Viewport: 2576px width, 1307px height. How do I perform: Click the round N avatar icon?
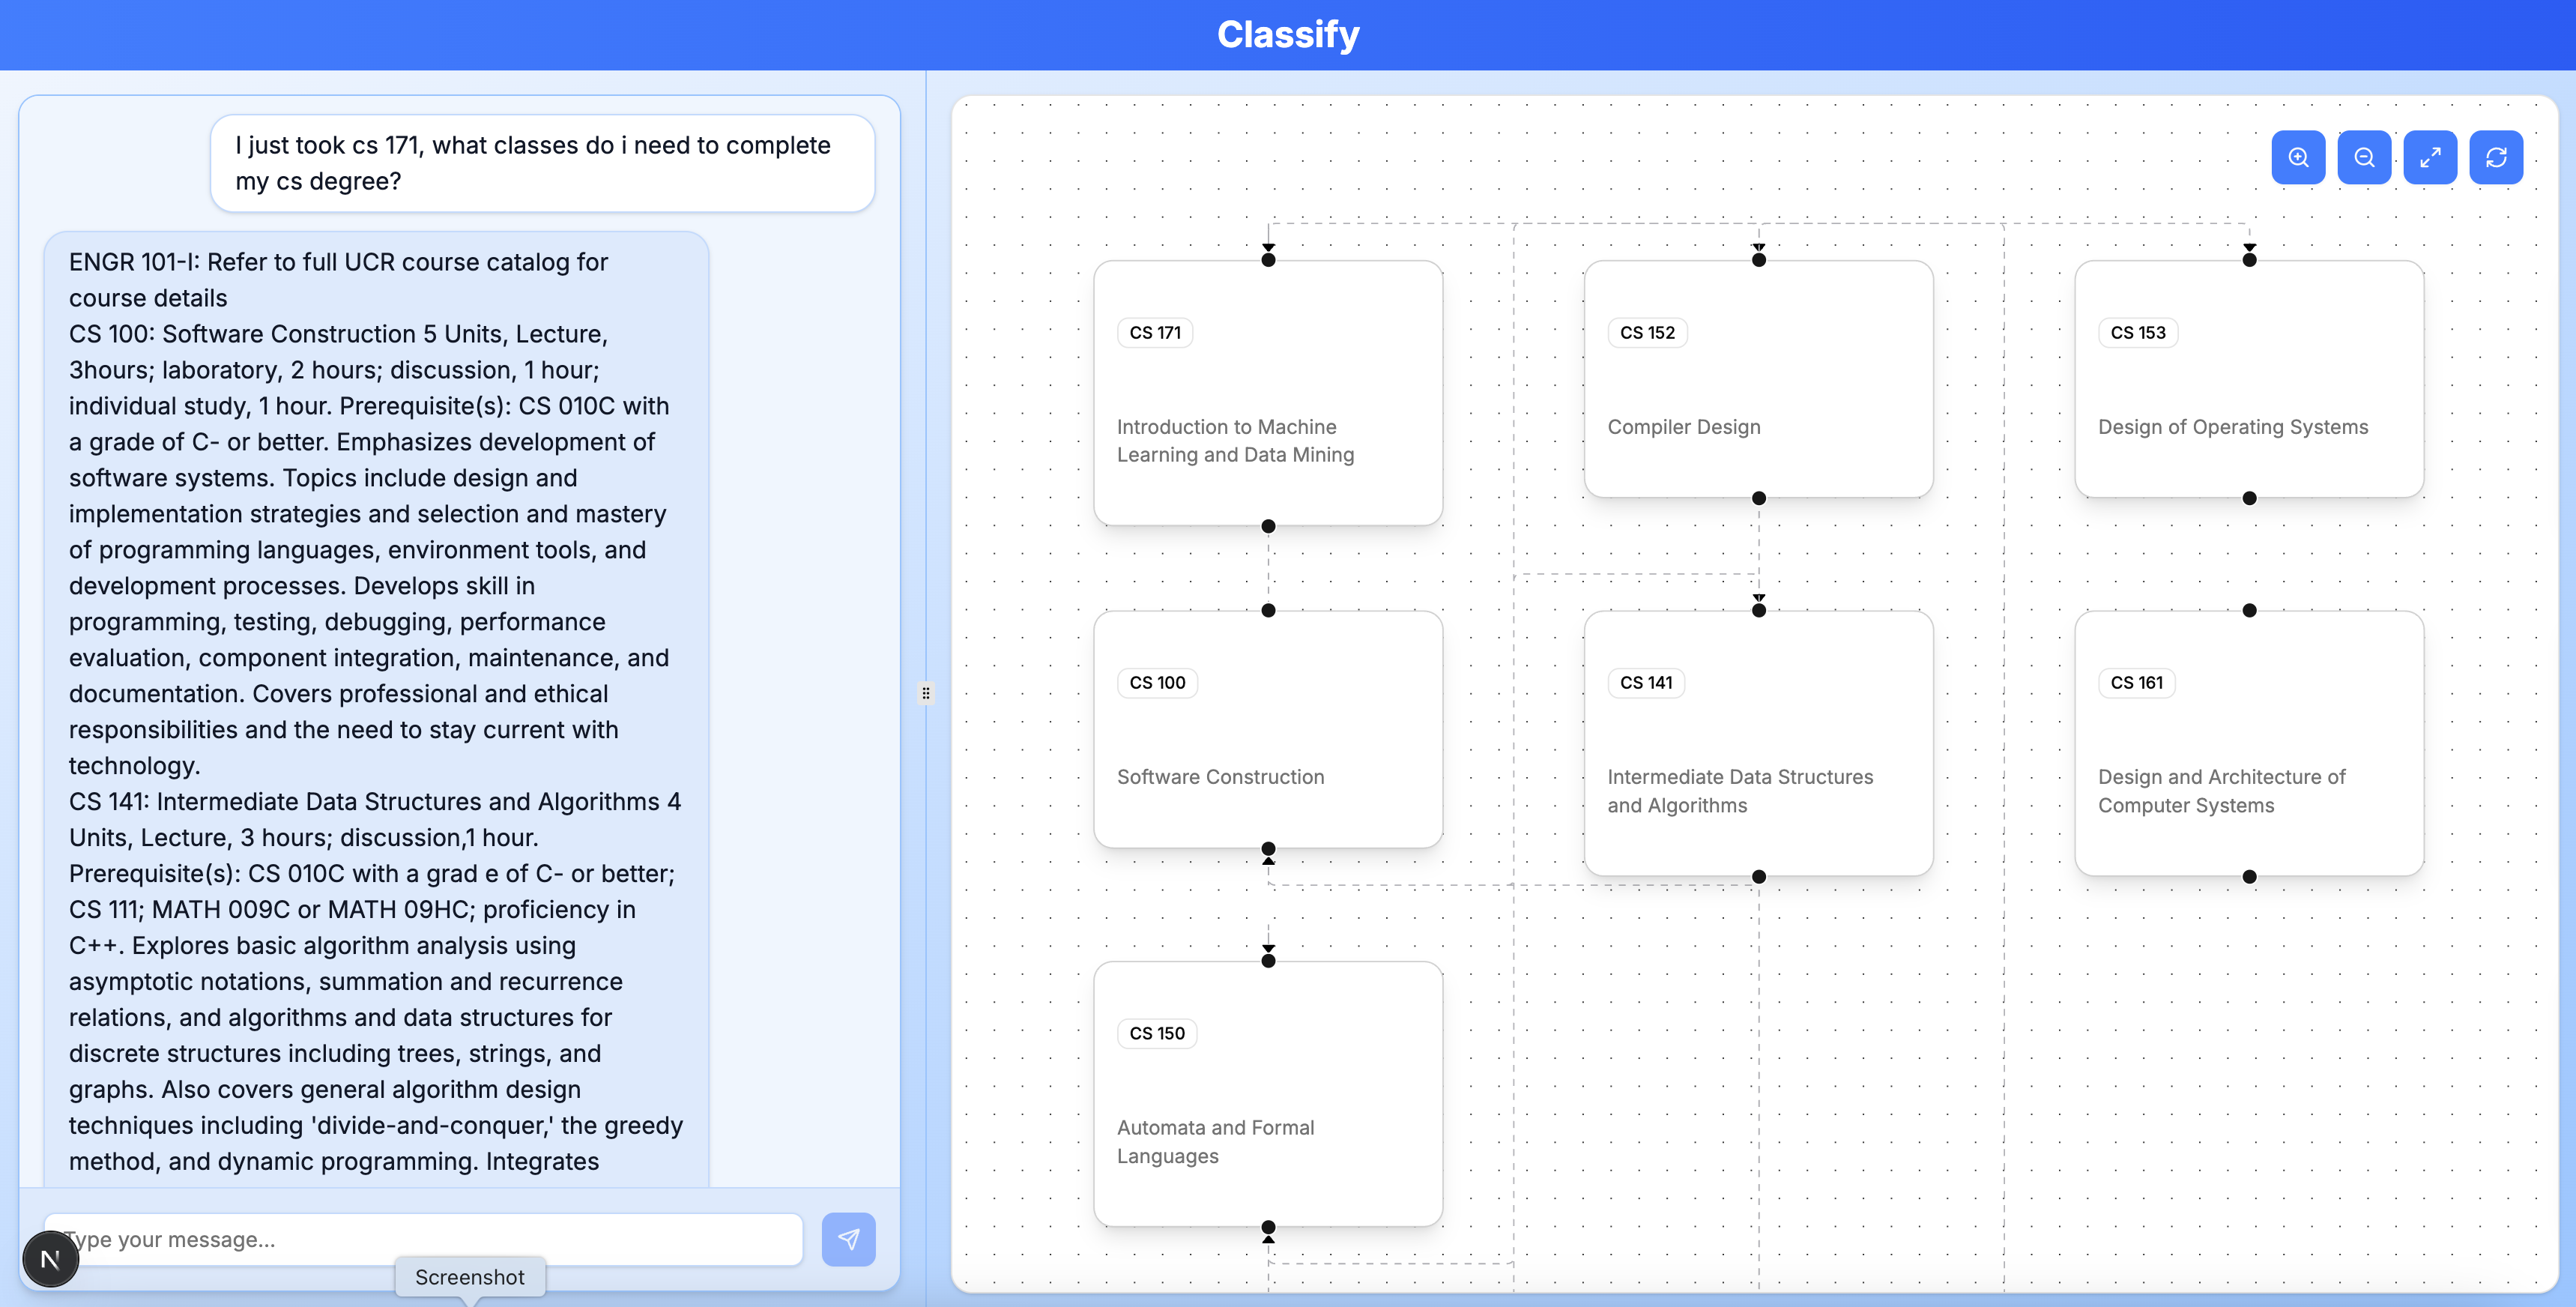50,1259
